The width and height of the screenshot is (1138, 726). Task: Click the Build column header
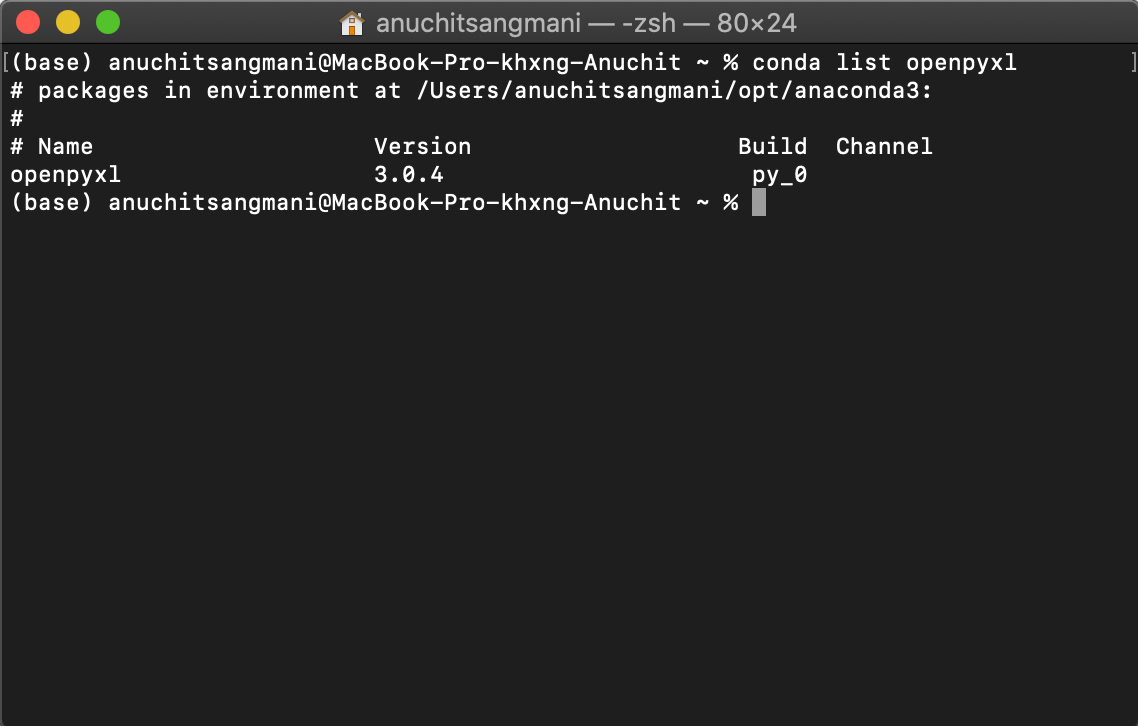tap(773, 146)
